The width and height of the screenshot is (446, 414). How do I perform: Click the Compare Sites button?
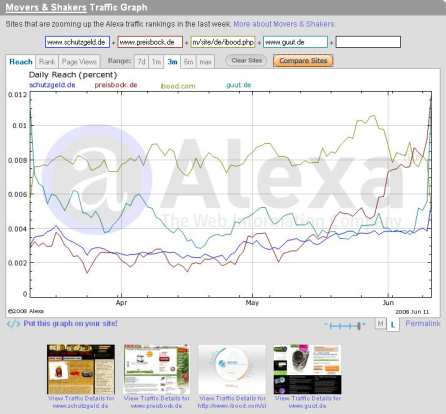pyautogui.click(x=303, y=61)
